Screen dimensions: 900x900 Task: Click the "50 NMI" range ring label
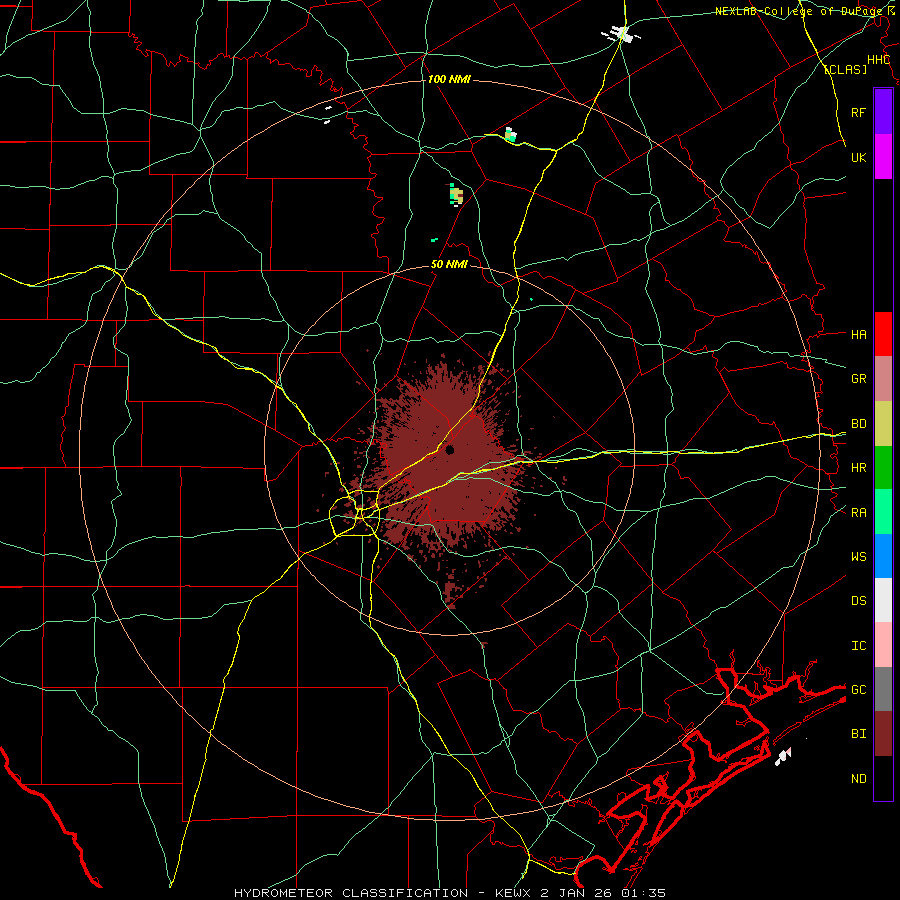pyautogui.click(x=449, y=265)
